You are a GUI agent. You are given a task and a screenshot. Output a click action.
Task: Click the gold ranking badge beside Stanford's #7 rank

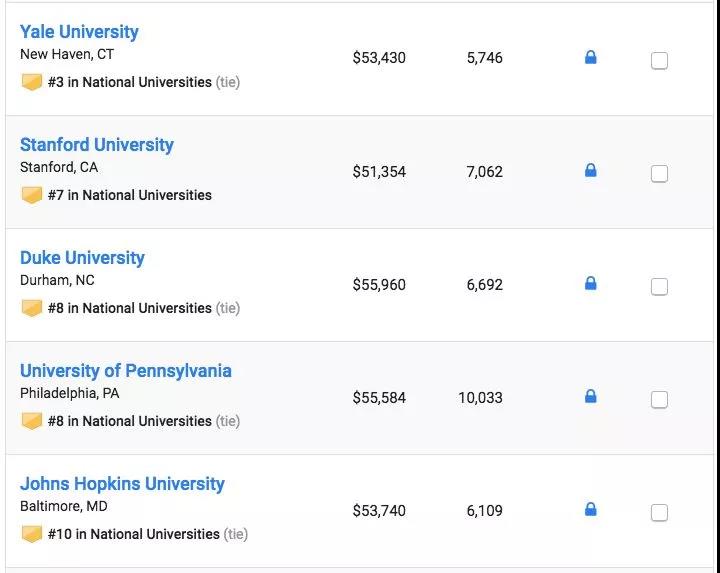click(32, 195)
